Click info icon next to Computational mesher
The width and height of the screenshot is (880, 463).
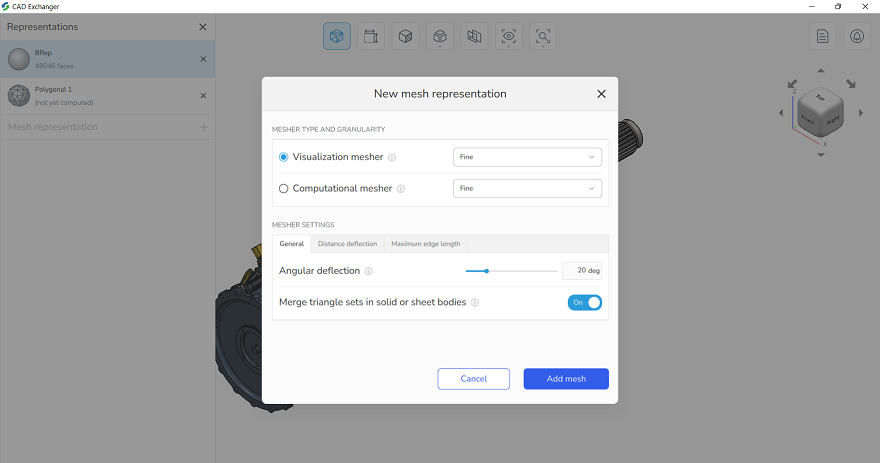tap(401, 189)
